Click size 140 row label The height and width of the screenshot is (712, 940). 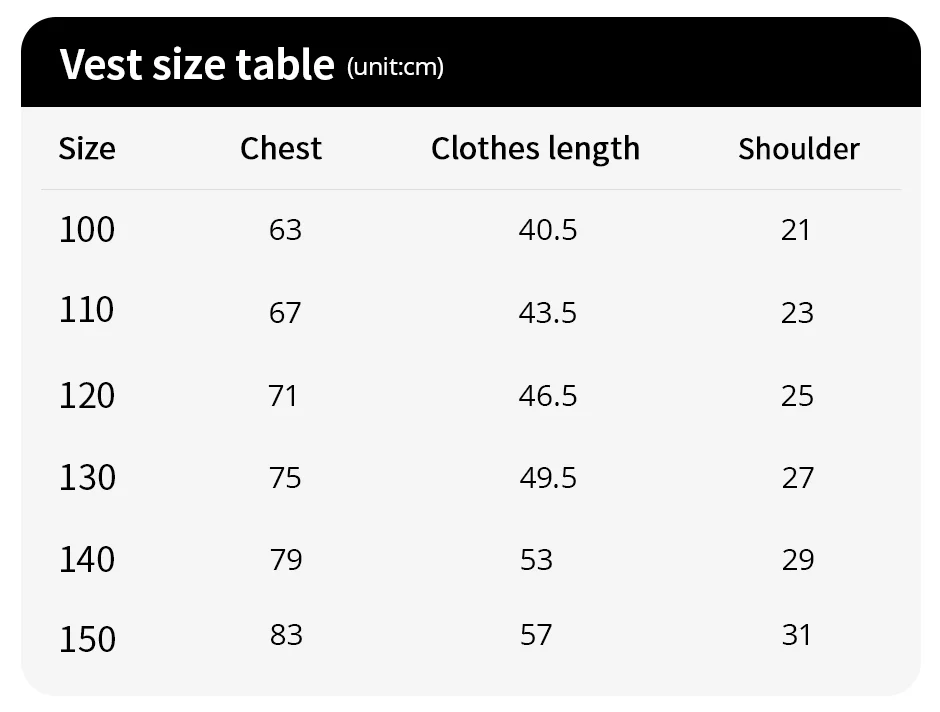[x=87, y=559]
